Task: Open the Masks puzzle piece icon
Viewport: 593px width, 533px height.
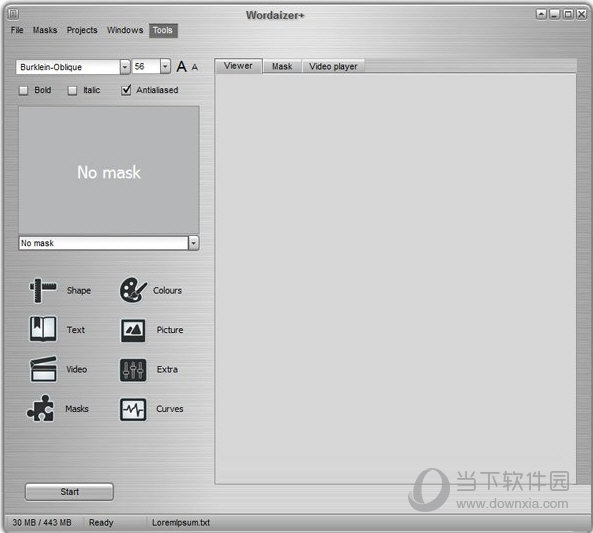Action: [x=40, y=409]
